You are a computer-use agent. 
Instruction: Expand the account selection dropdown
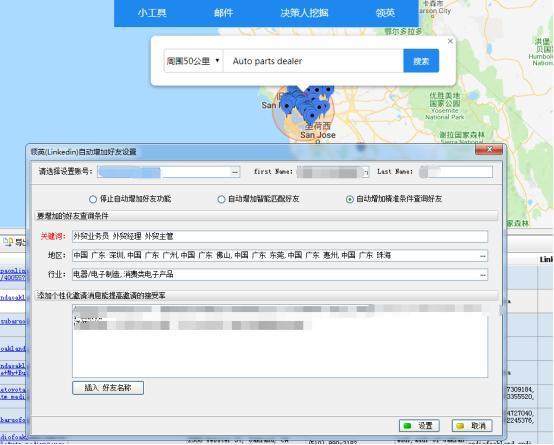(x=235, y=172)
